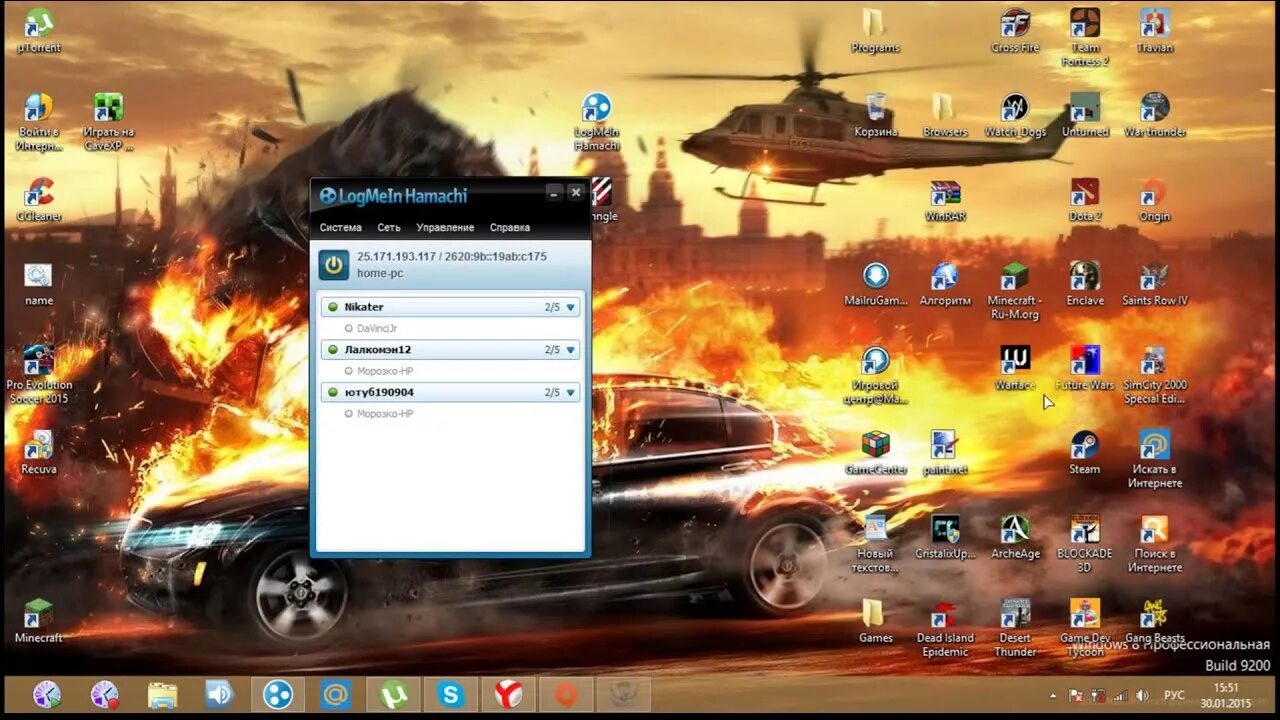Open the Сеть menu in Hamachi

coord(389,228)
